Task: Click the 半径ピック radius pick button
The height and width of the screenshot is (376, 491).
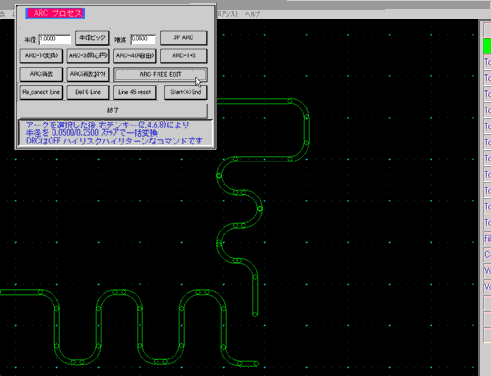Action: (92, 38)
